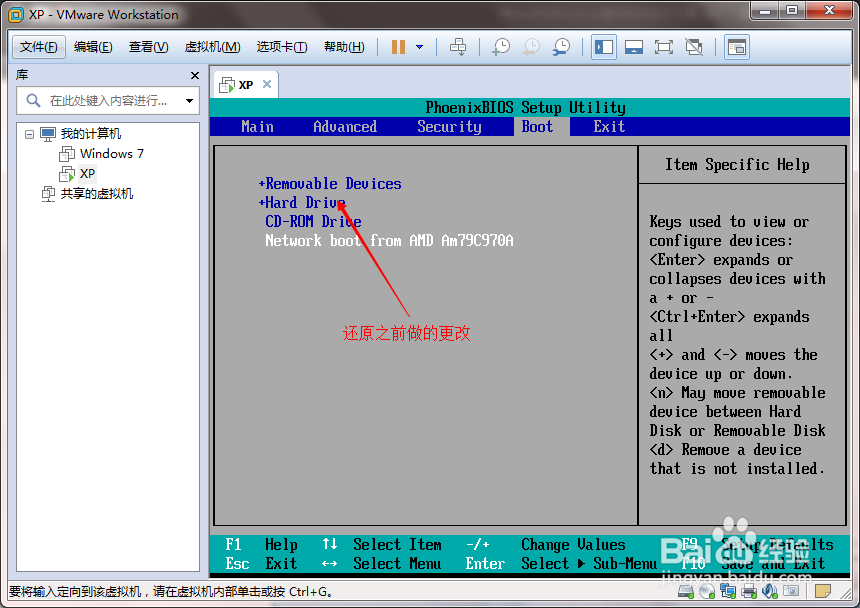The image size is (860, 608).
Task: Select the Windows 7 virtual machine
Action: [x=112, y=154]
